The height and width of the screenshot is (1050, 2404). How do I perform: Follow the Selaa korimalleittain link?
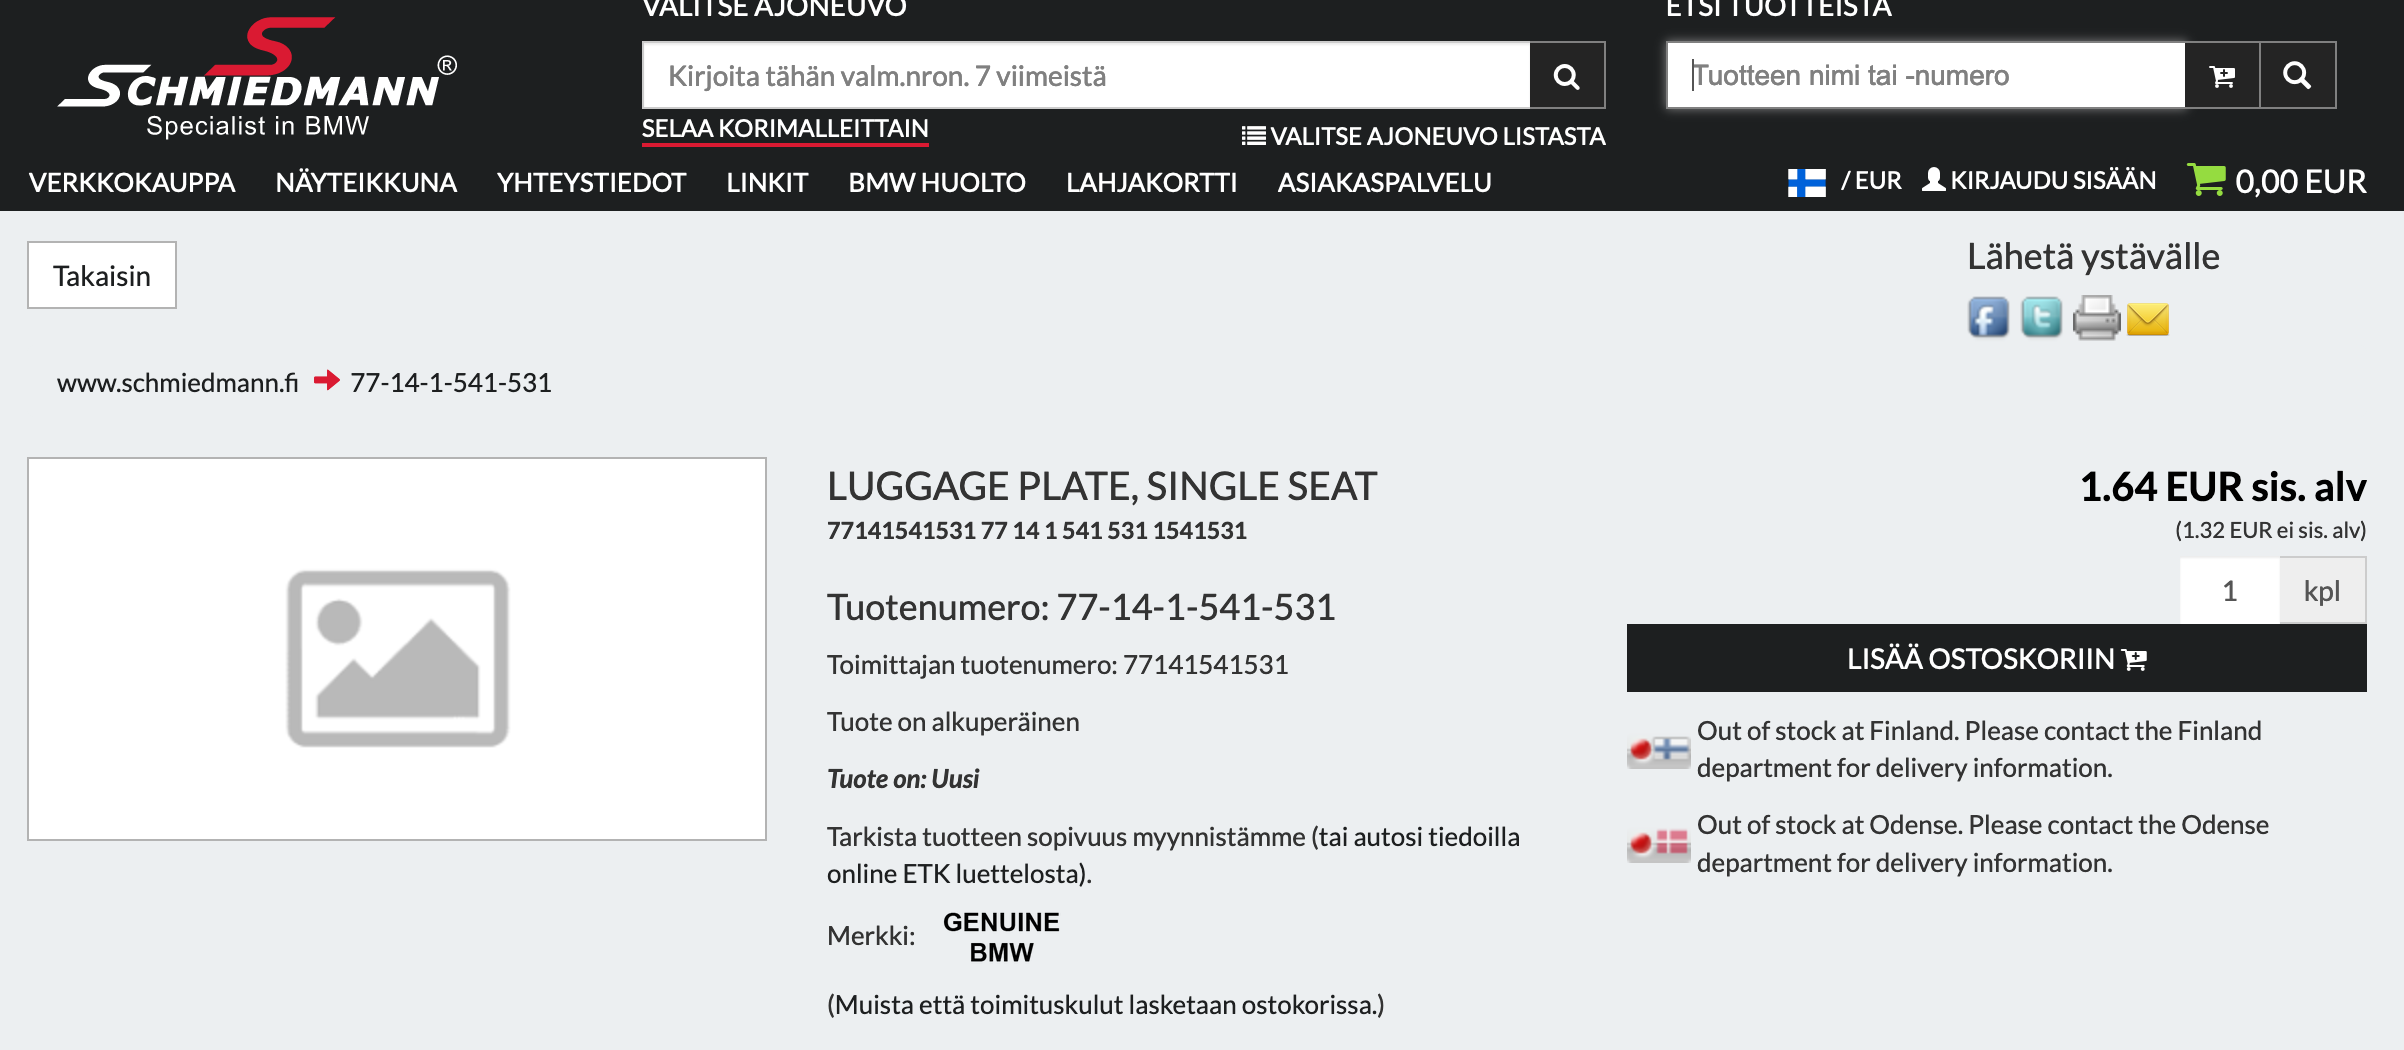point(785,129)
